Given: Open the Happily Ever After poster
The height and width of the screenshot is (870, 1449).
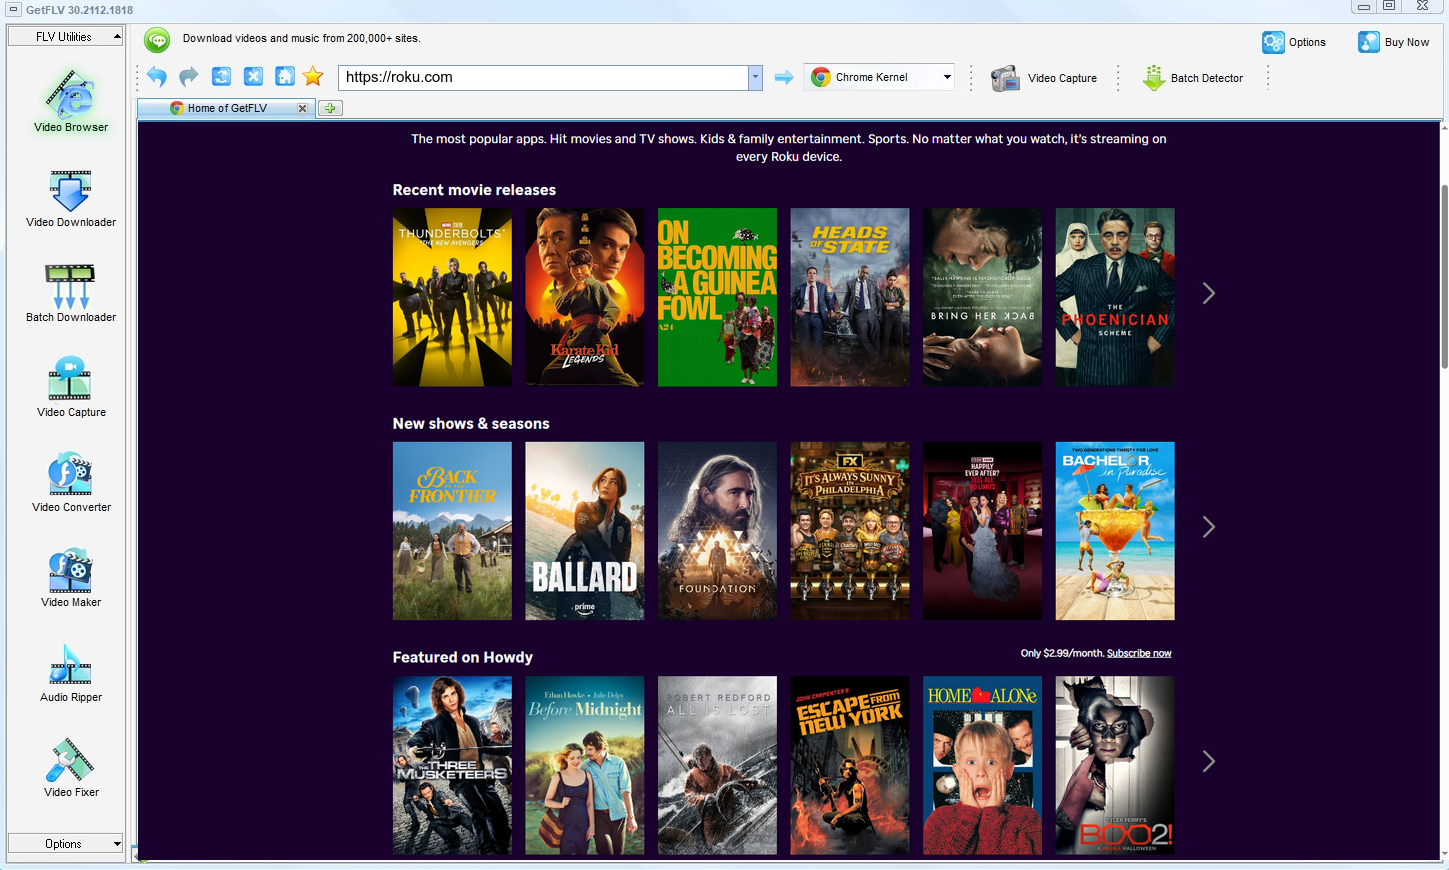Looking at the screenshot, I should pyautogui.click(x=982, y=531).
